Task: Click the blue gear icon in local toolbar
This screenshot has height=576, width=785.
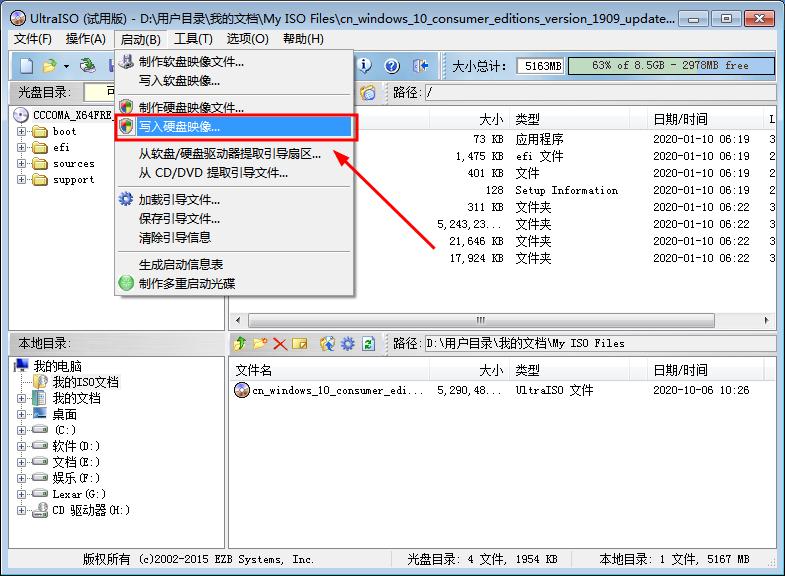Action: [x=348, y=343]
